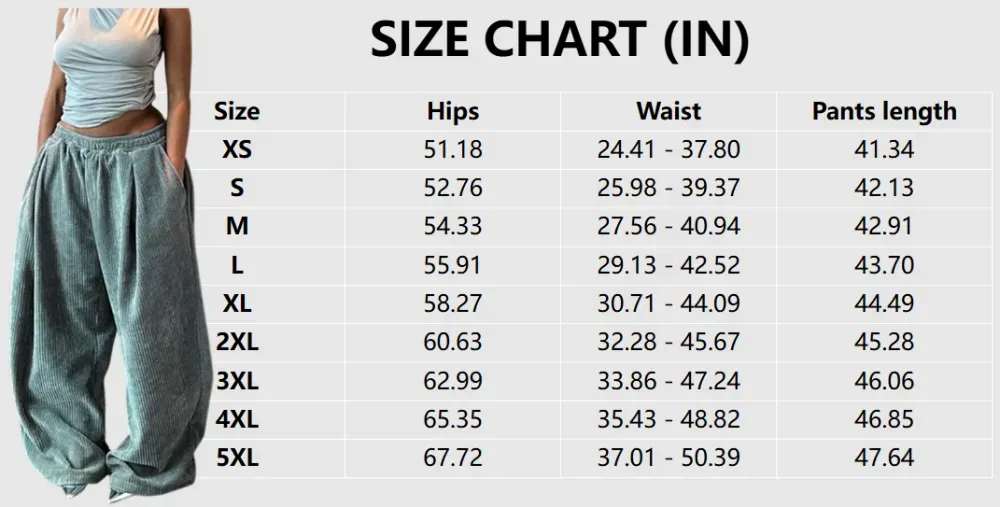The width and height of the screenshot is (1000, 507).
Task: Select the Hips column header
Action: click(x=453, y=111)
